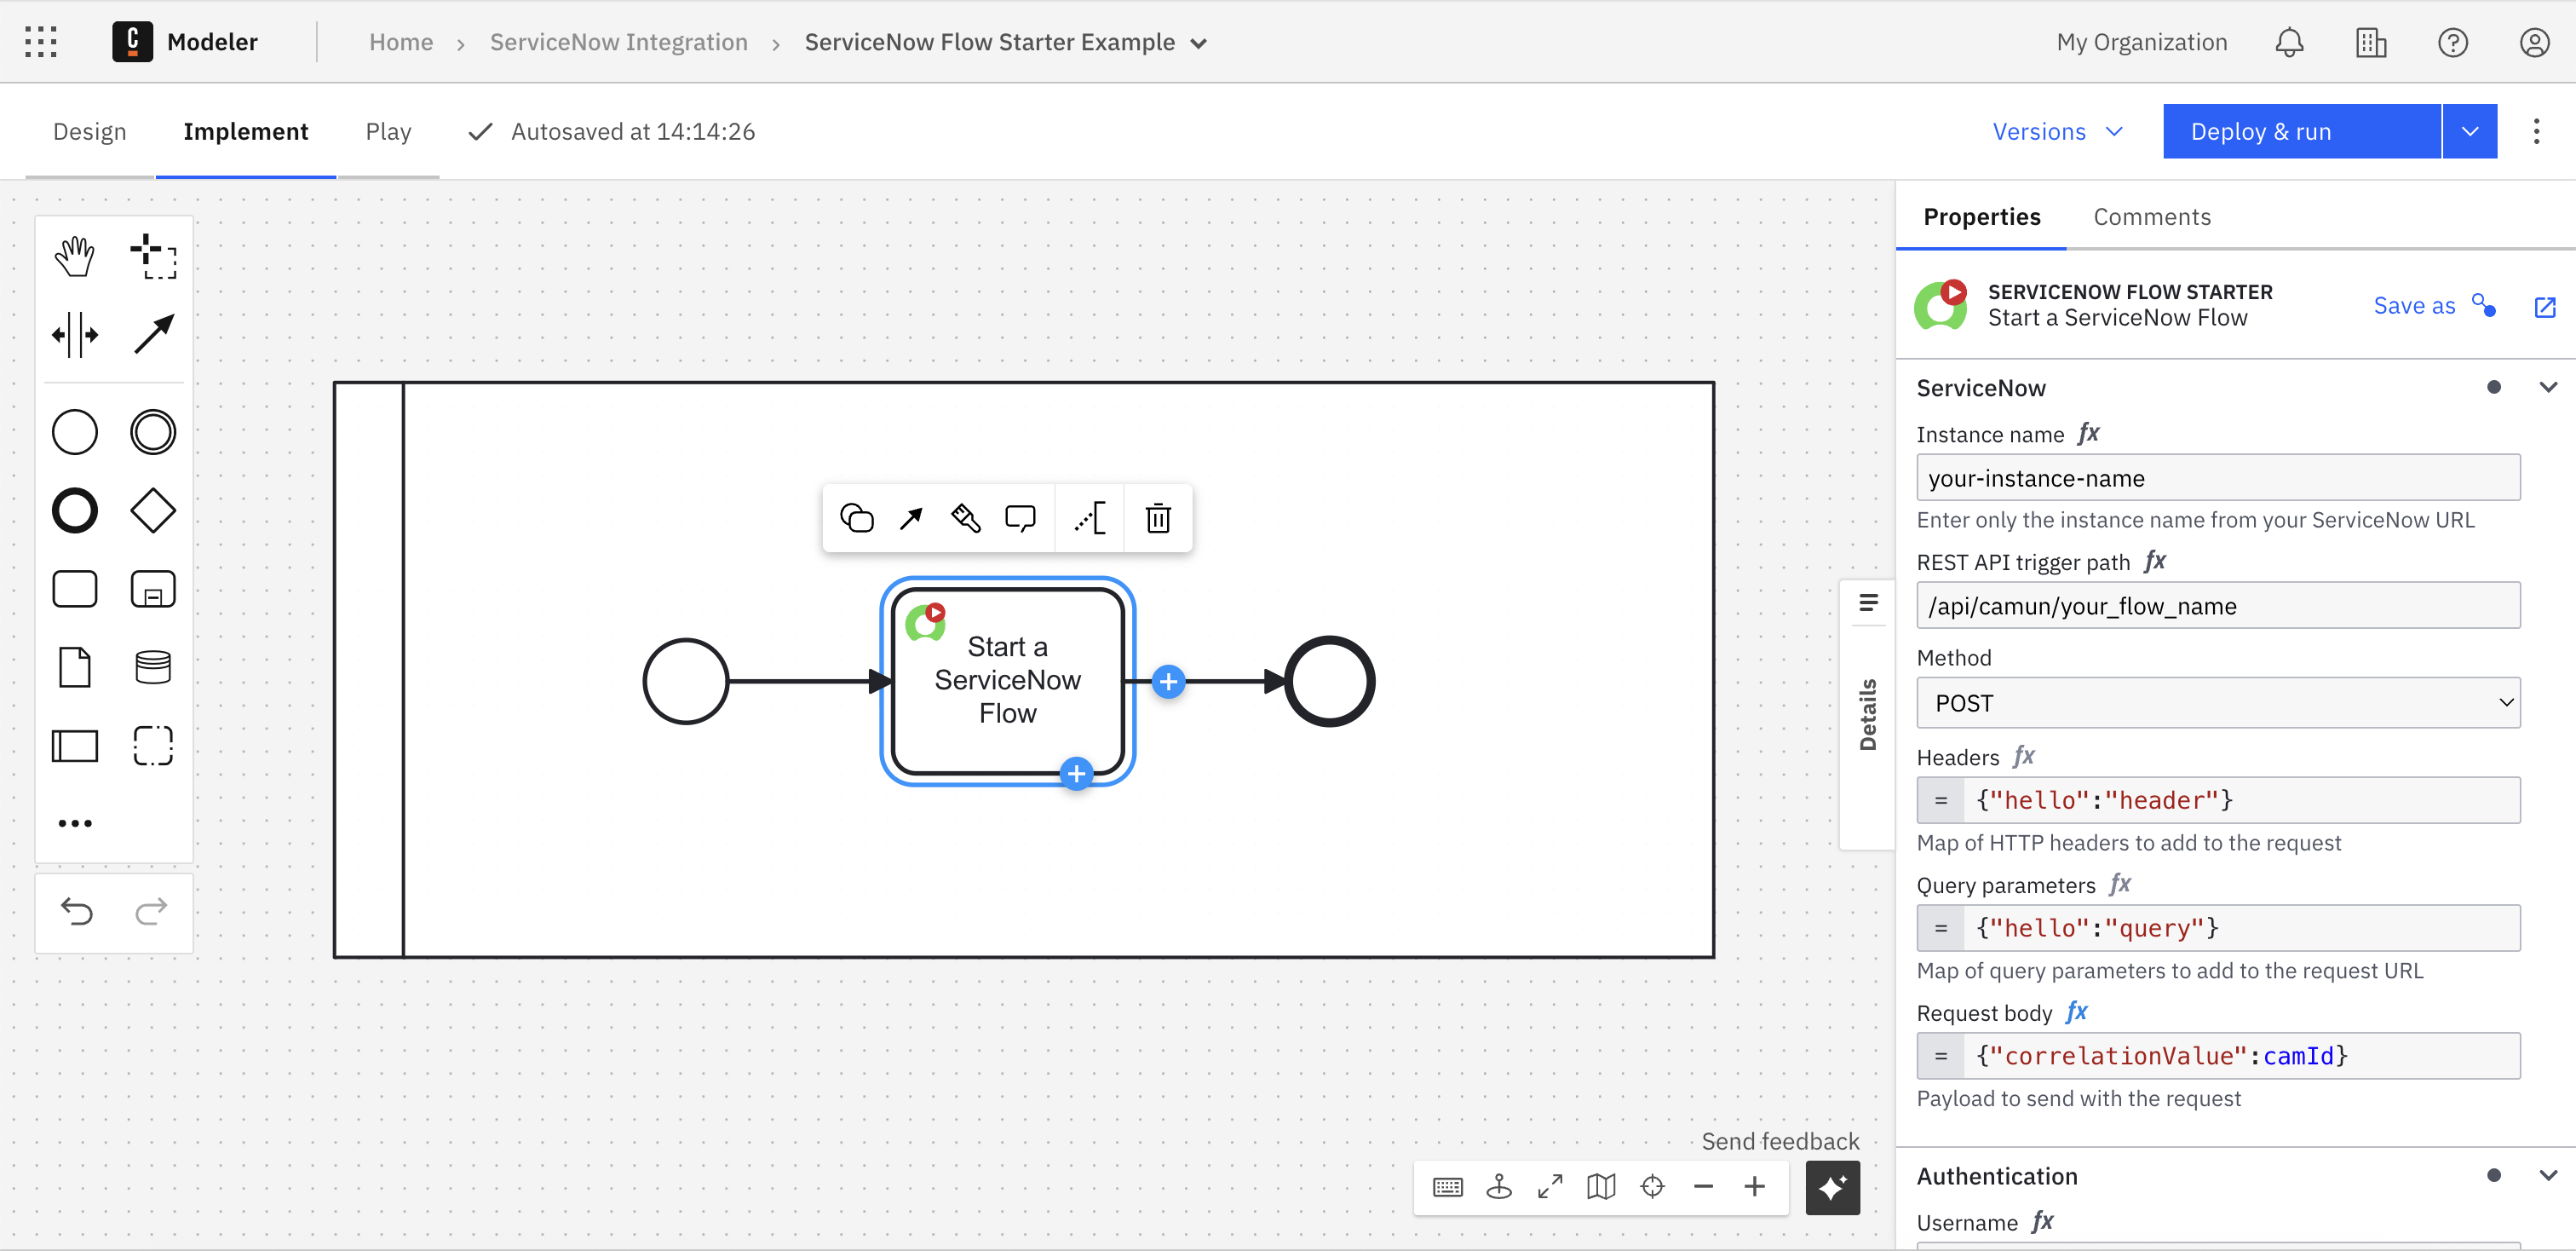The width and height of the screenshot is (2576, 1251).
Task: Choose the Space tool
Action: (x=74, y=334)
